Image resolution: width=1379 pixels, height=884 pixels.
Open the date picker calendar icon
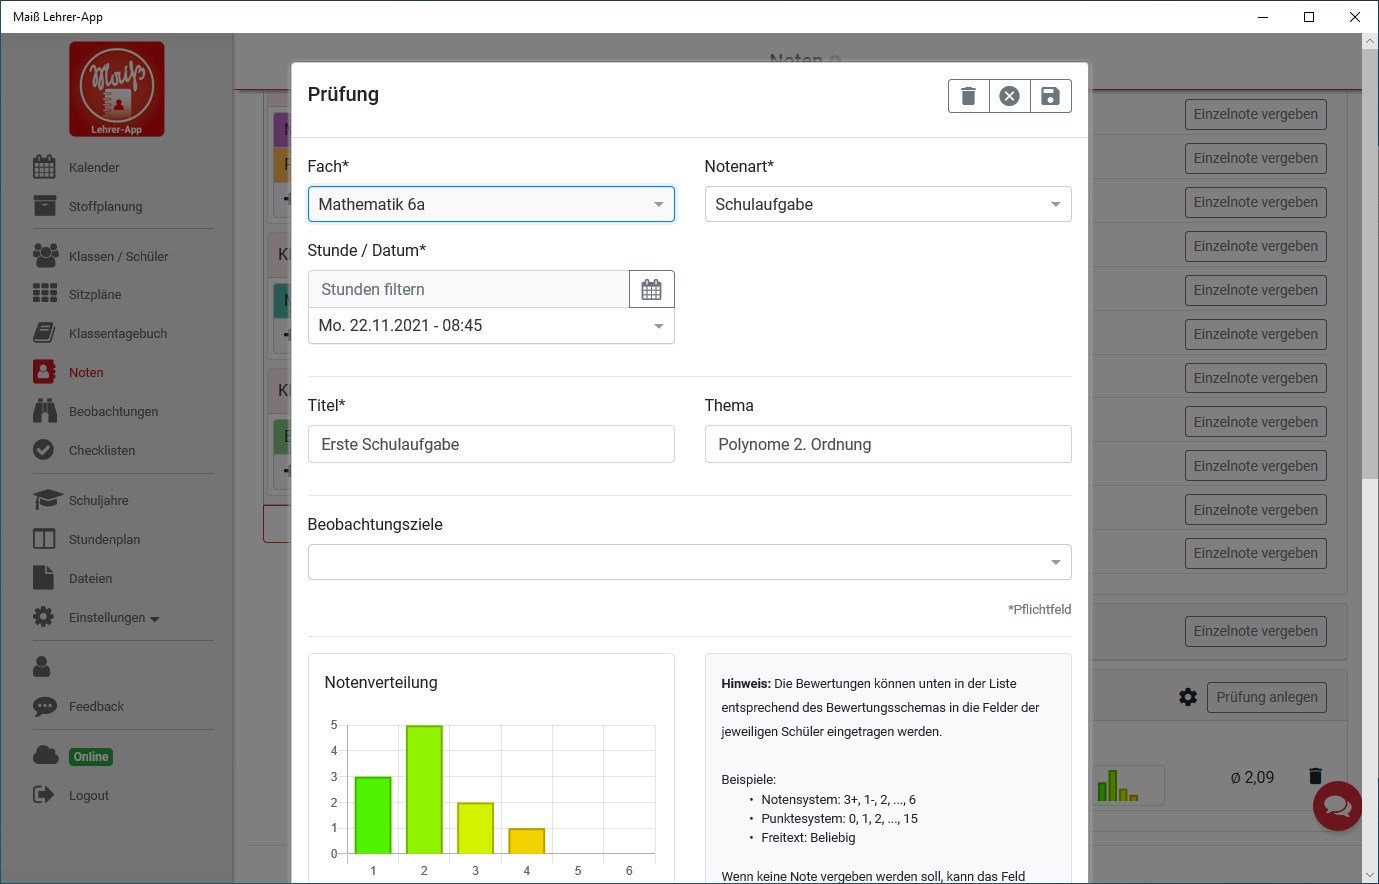tap(652, 289)
